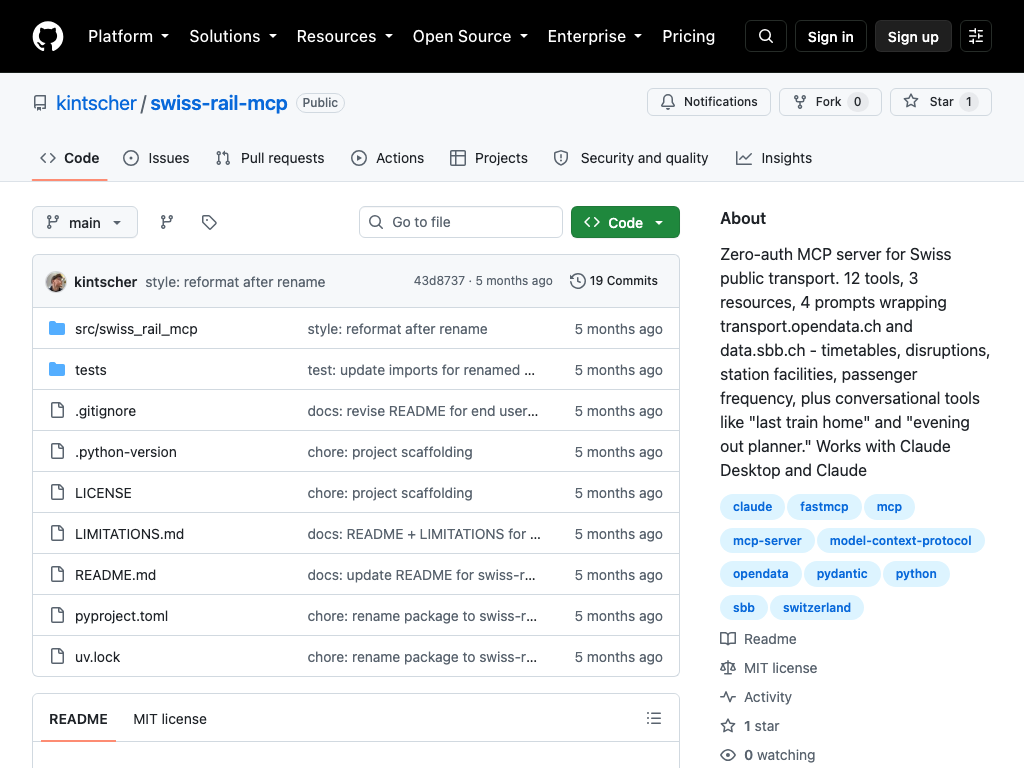Image resolution: width=1024 pixels, height=768 pixels.
Task: Star the repository with Star button
Action: pos(940,102)
